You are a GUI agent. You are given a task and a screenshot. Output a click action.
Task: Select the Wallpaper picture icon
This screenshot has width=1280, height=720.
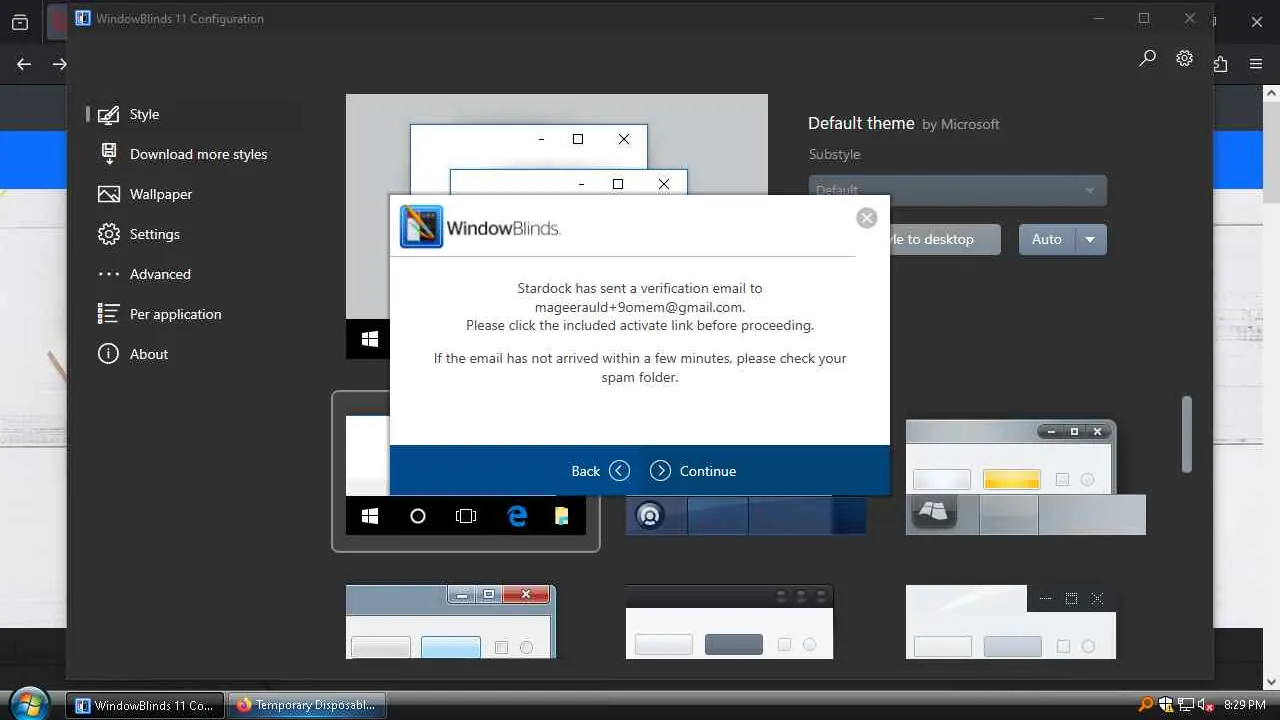[109, 194]
